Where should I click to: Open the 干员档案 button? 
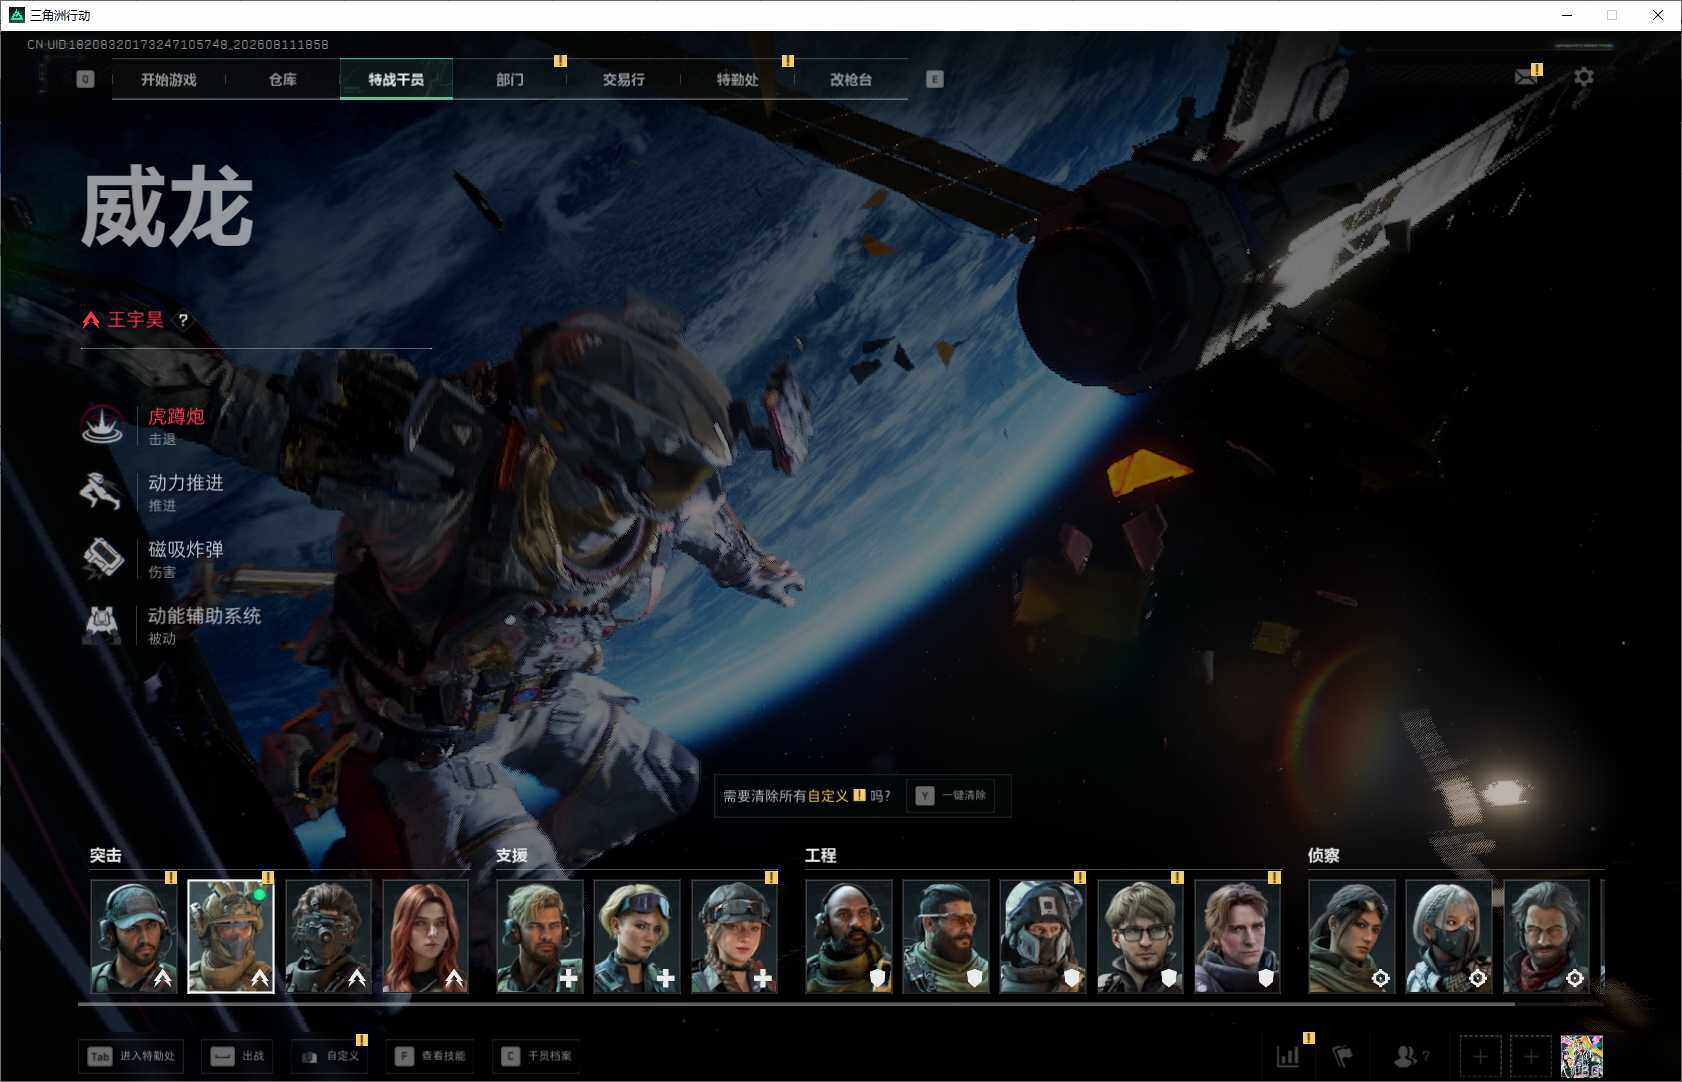click(537, 1056)
